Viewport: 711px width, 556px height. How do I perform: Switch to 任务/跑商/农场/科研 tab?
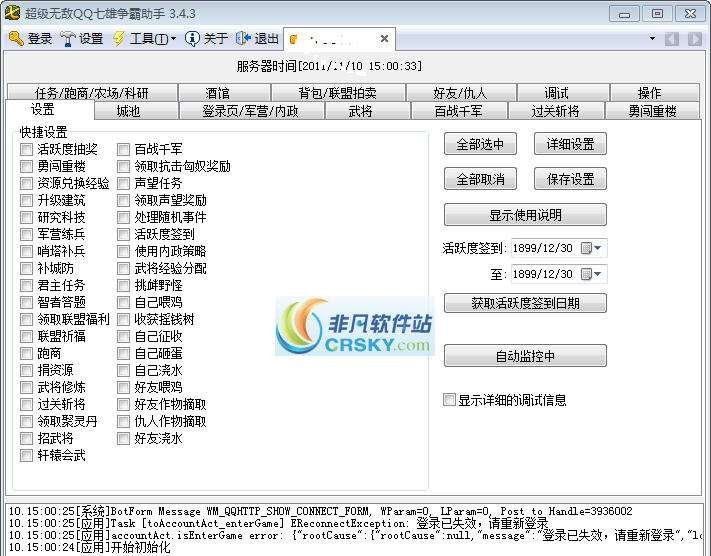(92, 93)
